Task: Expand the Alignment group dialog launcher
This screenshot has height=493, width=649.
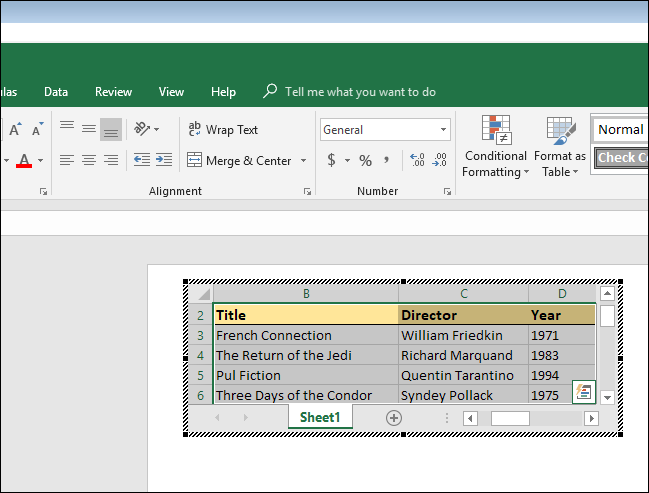Action: pyautogui.click(x=307, y=191)
